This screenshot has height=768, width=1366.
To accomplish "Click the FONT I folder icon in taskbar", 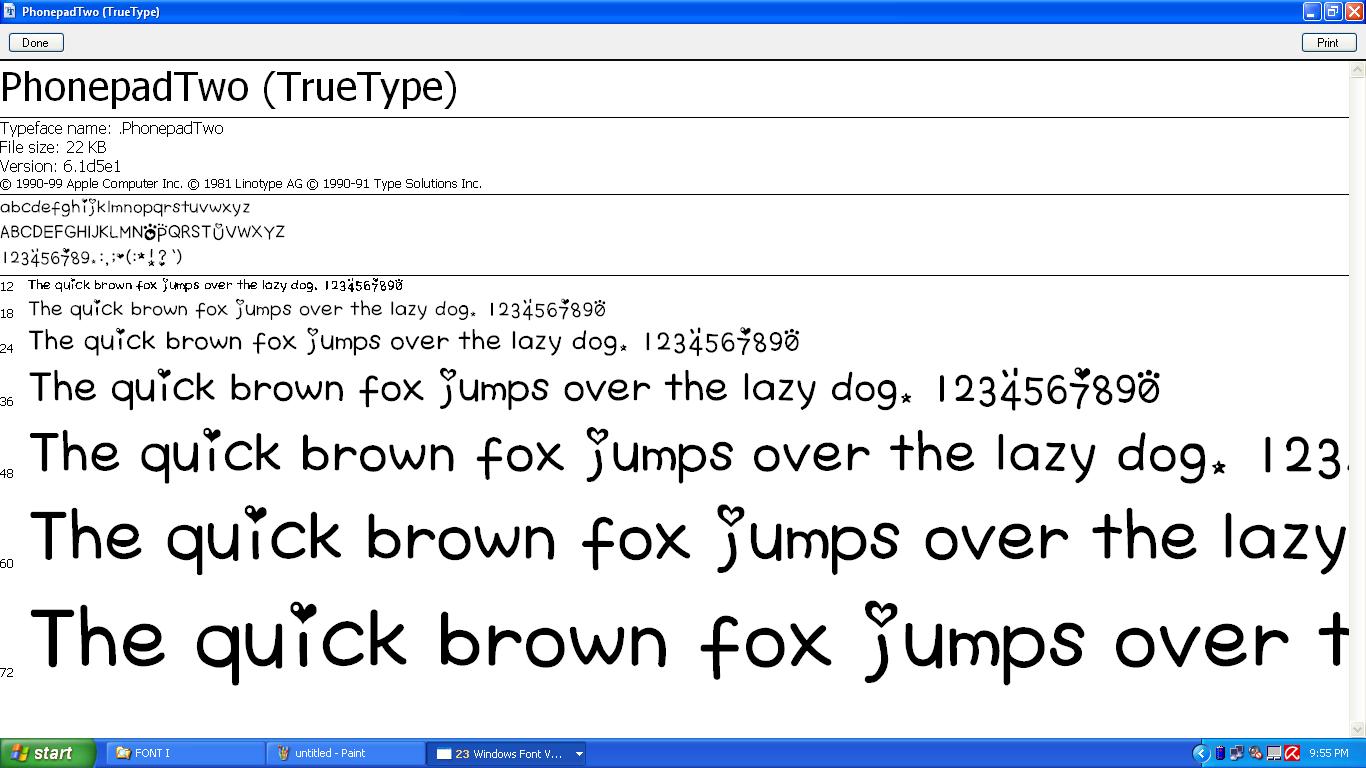I will (x=122, y=753).
